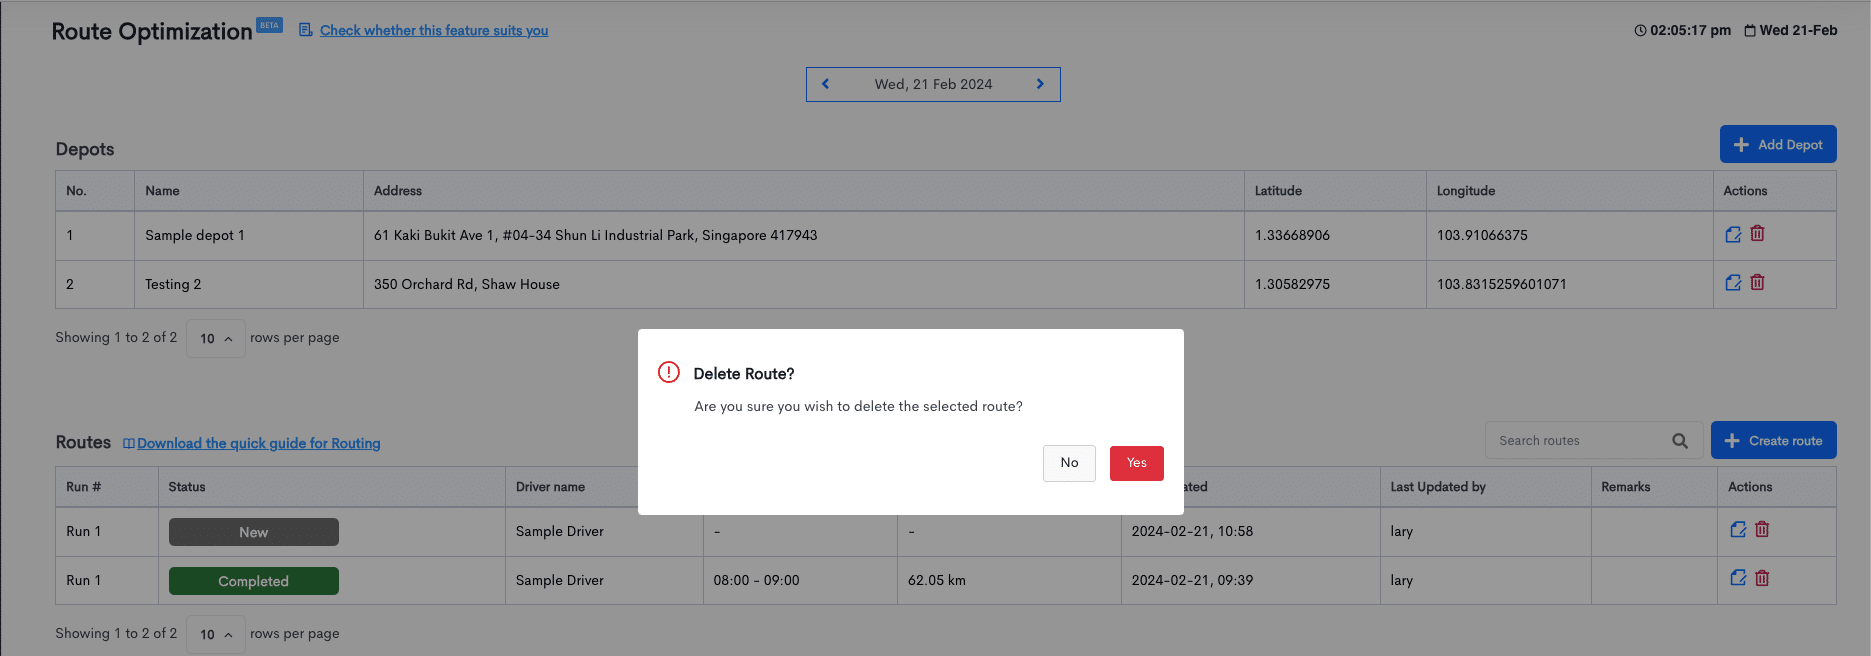Viewport: 1871px width, 656px height.
Task: Advance to next date with right chevron
Action: pos(1040,84)
